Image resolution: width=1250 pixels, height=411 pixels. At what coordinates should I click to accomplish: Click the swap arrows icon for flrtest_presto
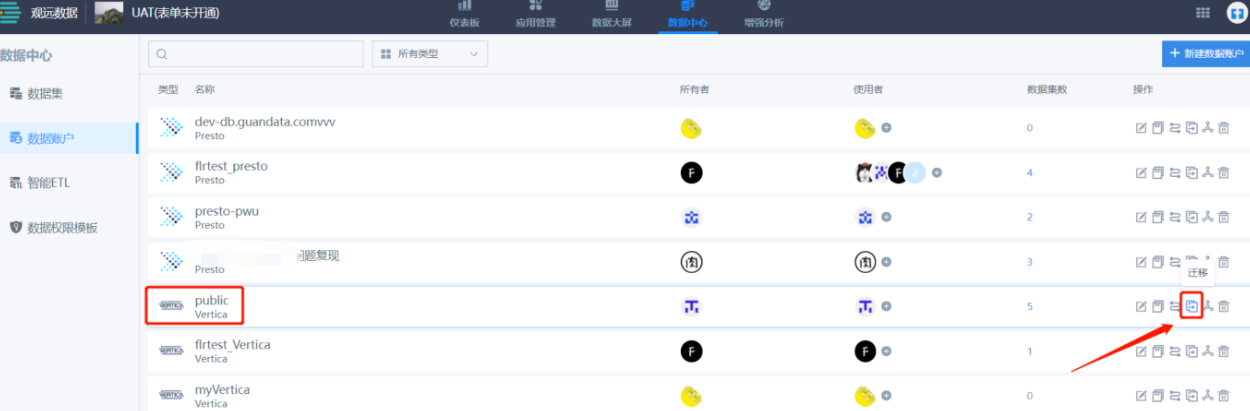[x=1174, y=173]
